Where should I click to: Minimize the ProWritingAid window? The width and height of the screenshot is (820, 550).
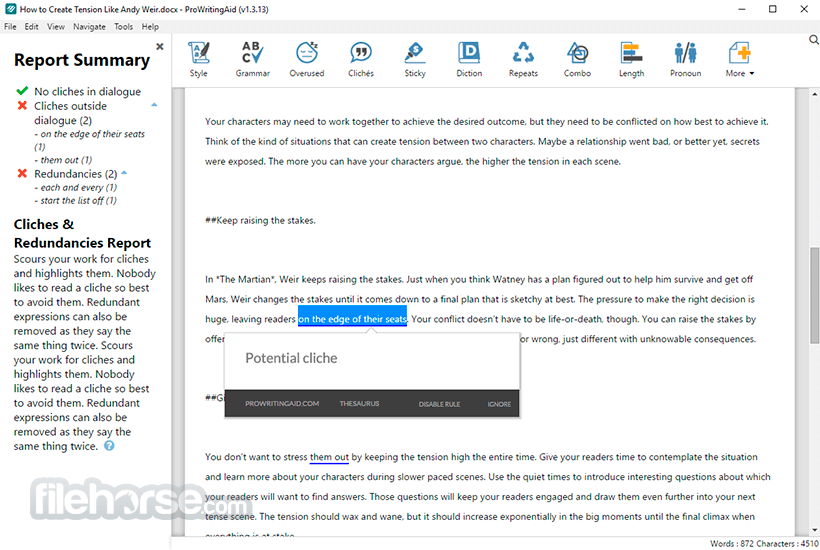click(x=742, y=9)
